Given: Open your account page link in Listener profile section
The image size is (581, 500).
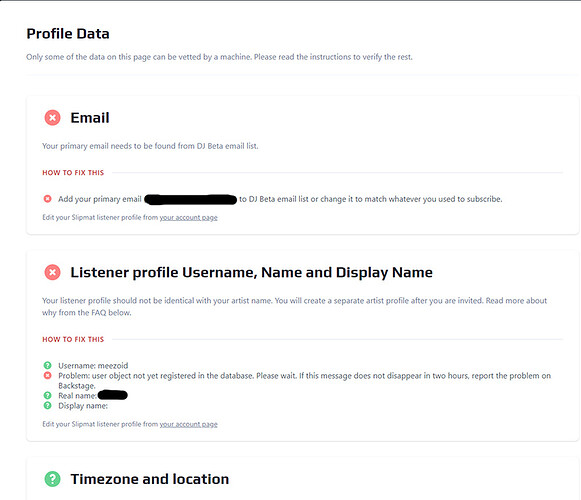Looking at the screenshot, I should point(189,424).
